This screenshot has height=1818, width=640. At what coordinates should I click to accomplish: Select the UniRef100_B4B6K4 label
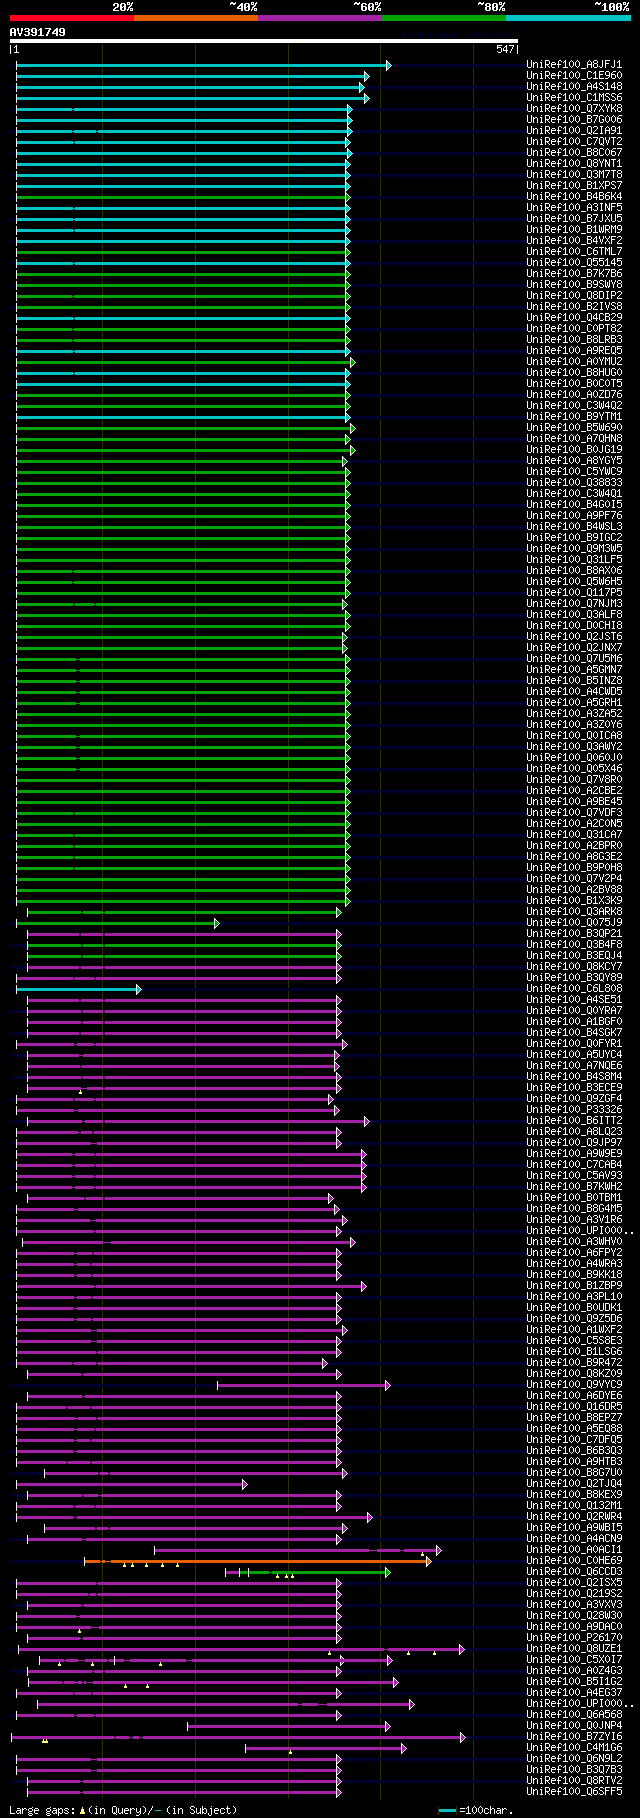(x=574, y=196)
